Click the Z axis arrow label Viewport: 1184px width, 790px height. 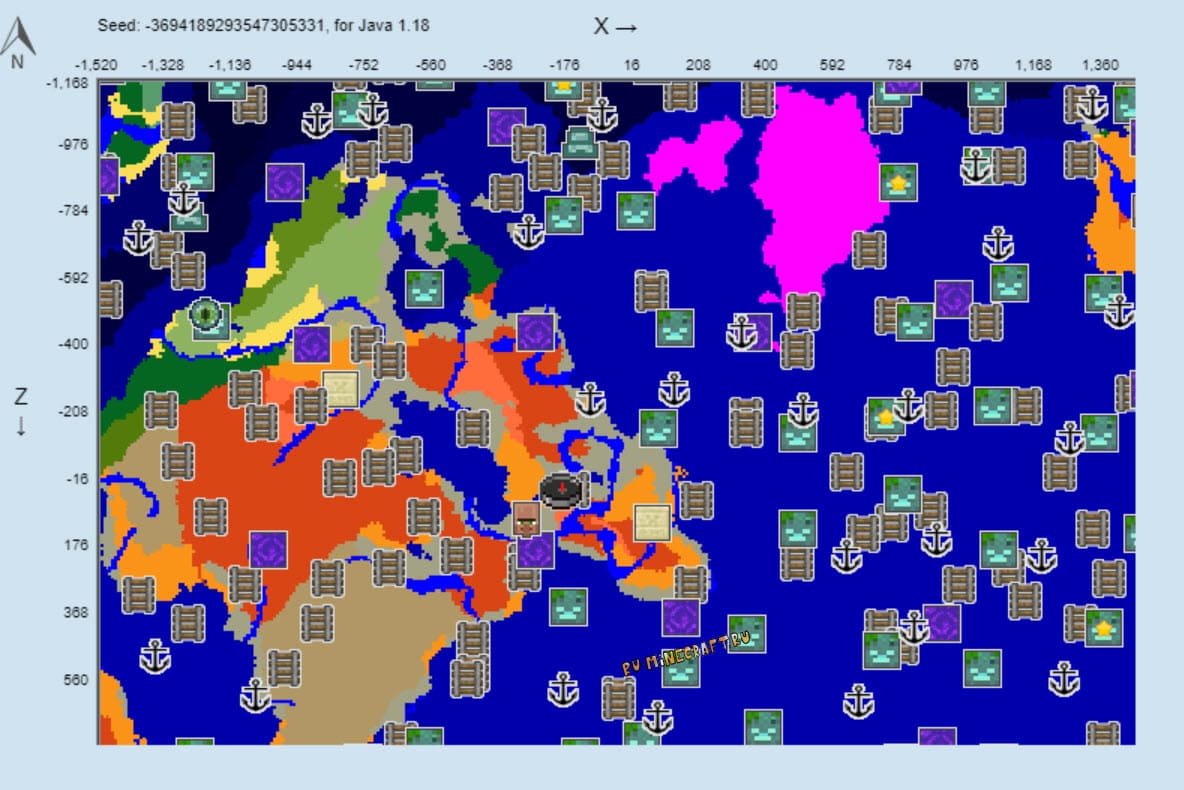tap(21, 412)
